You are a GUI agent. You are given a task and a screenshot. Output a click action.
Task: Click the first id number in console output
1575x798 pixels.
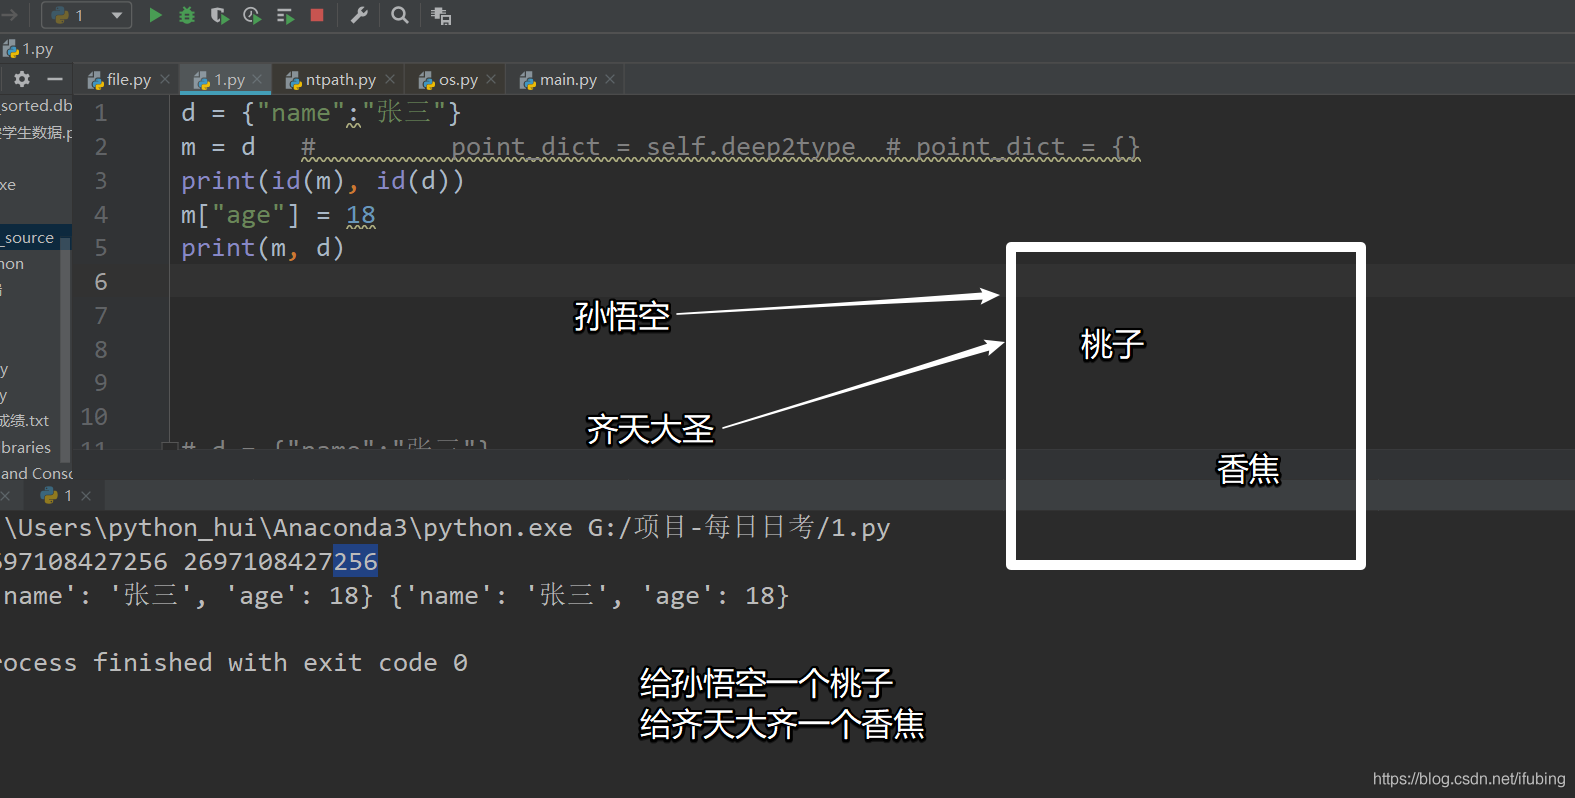point(84,561)
